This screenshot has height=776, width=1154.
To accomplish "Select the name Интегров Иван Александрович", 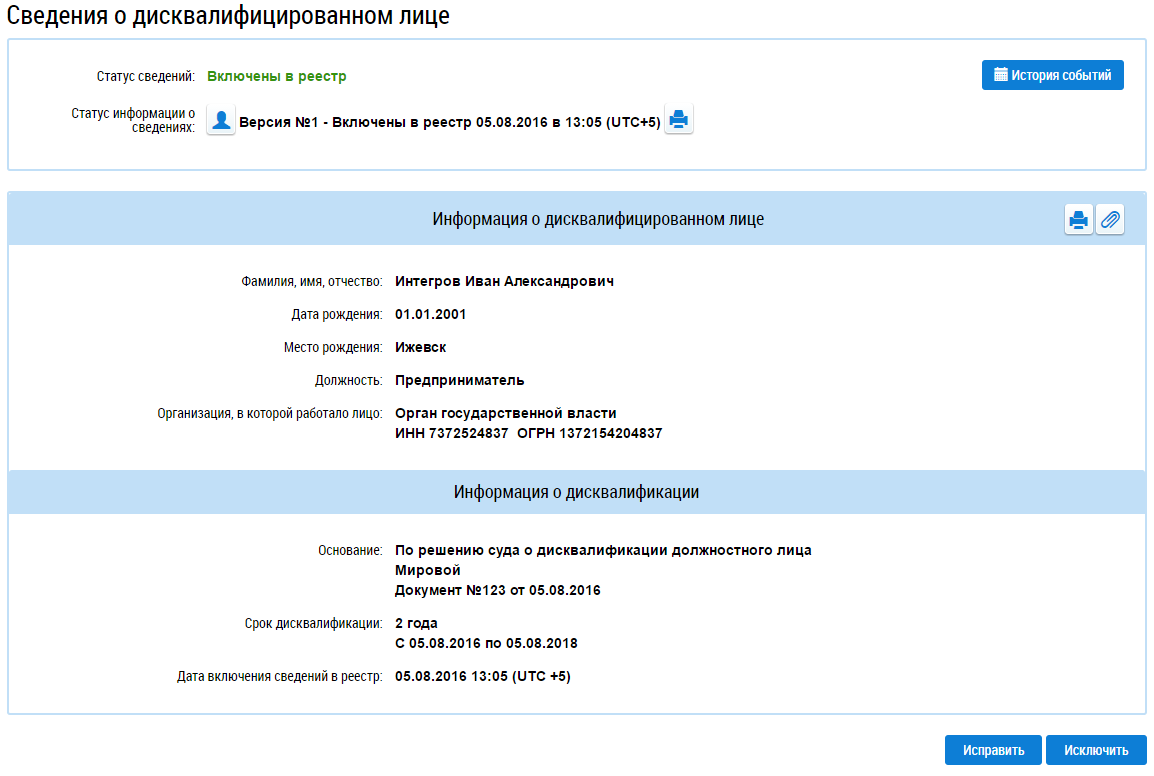I will tap(504, 281).
